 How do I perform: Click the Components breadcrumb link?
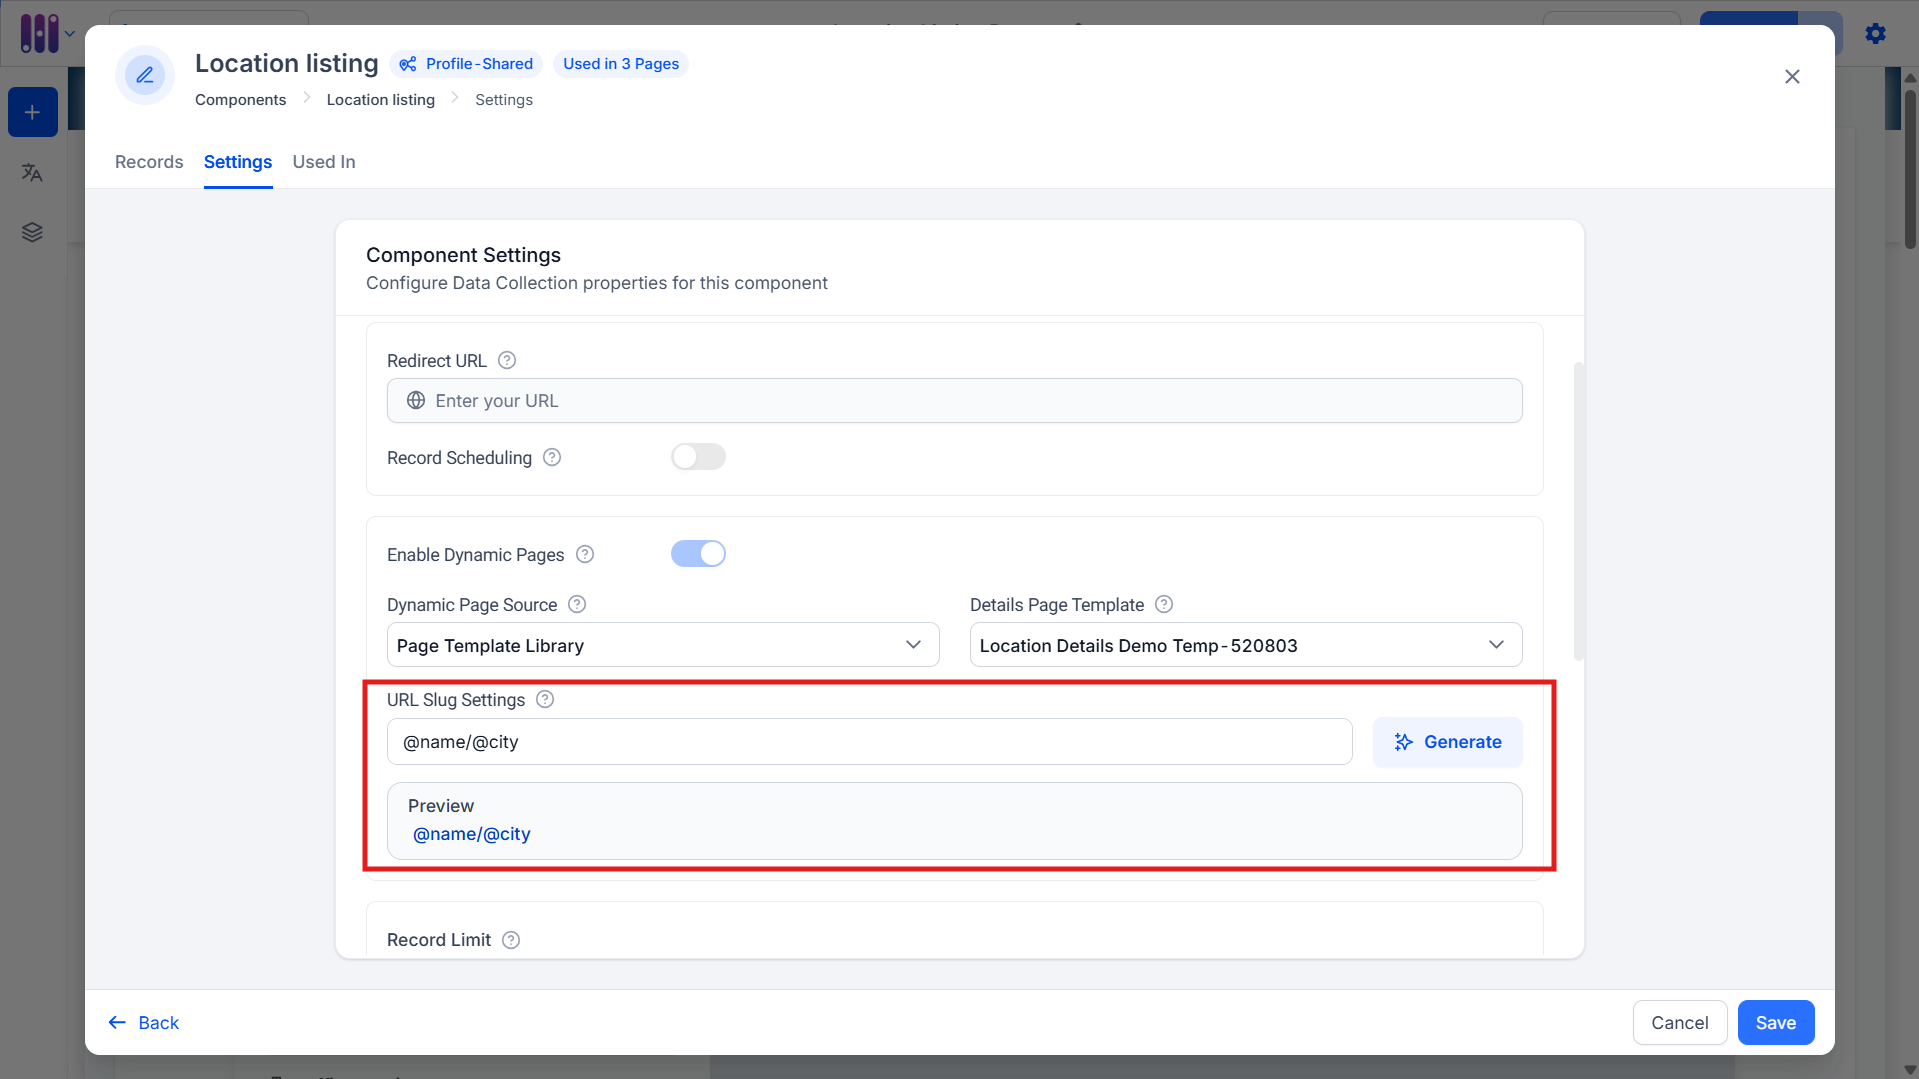[x=240, y=100]
